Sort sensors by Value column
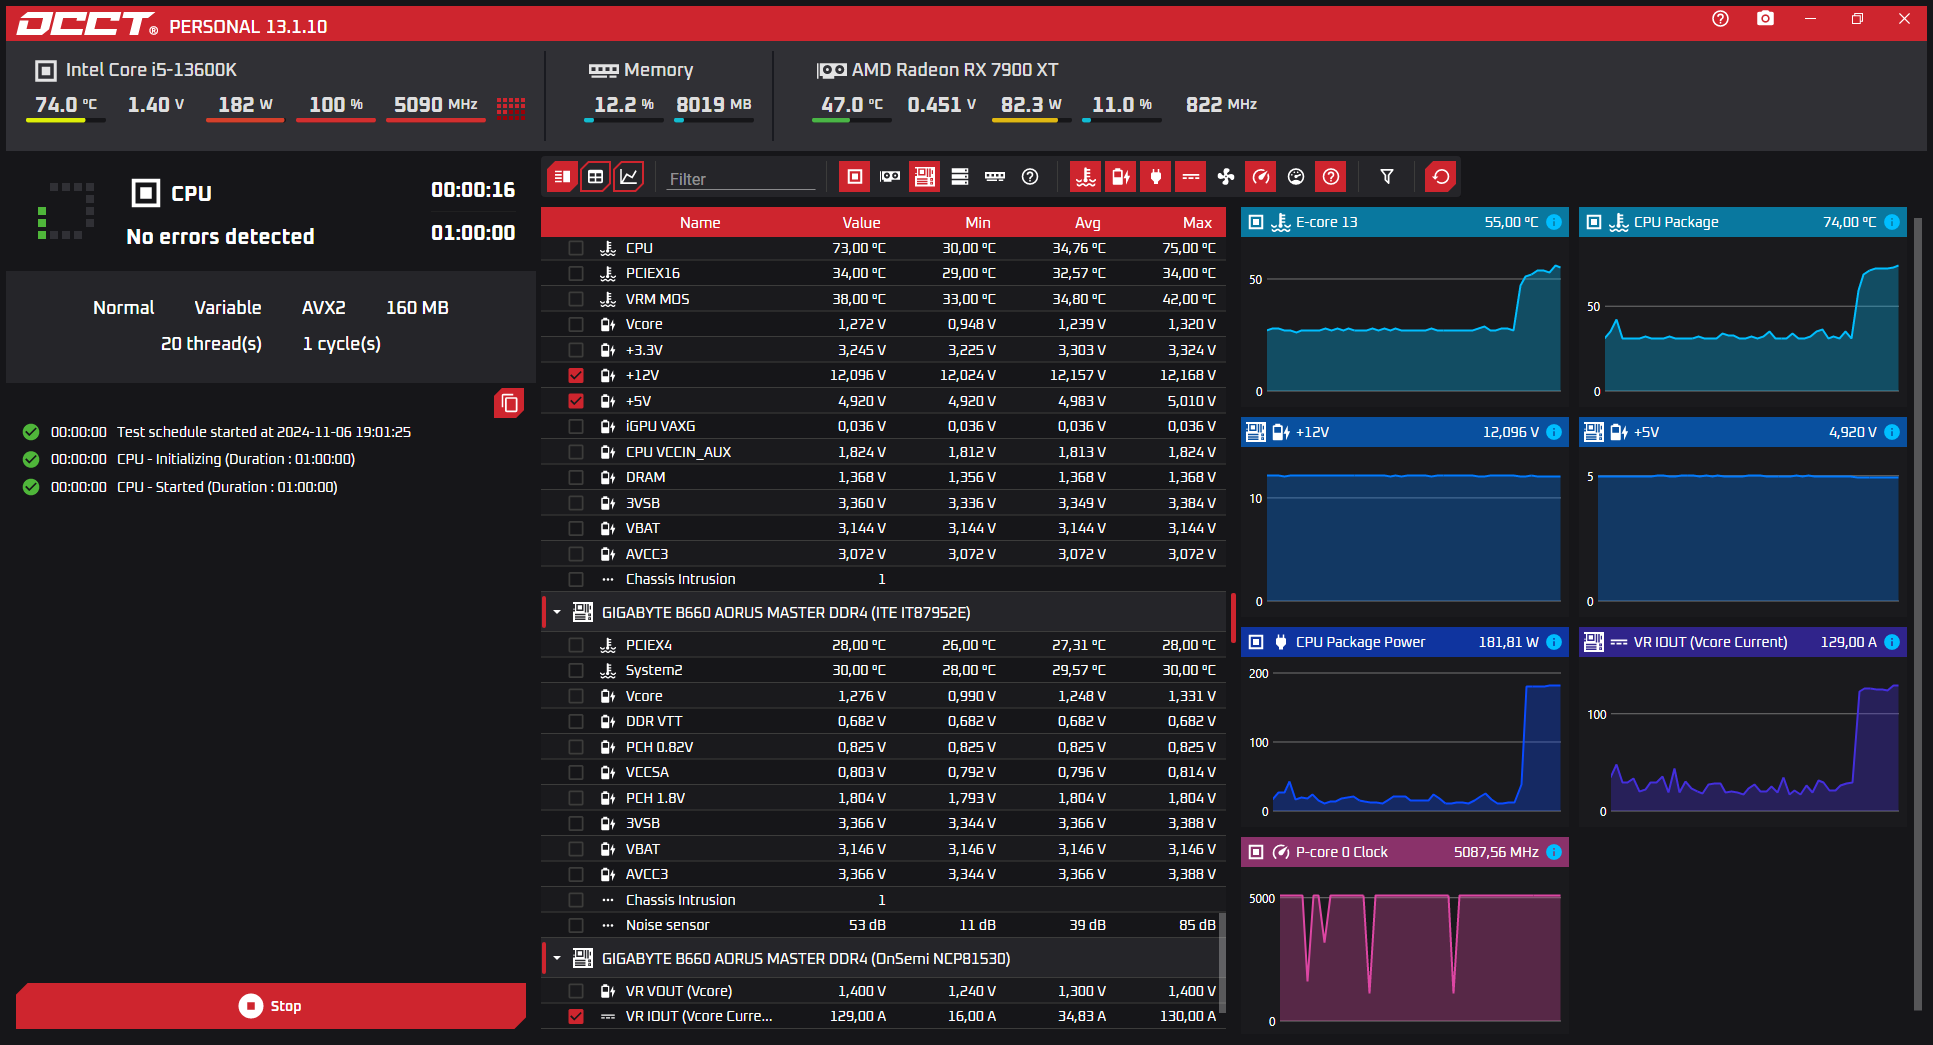 coord(861,223)
